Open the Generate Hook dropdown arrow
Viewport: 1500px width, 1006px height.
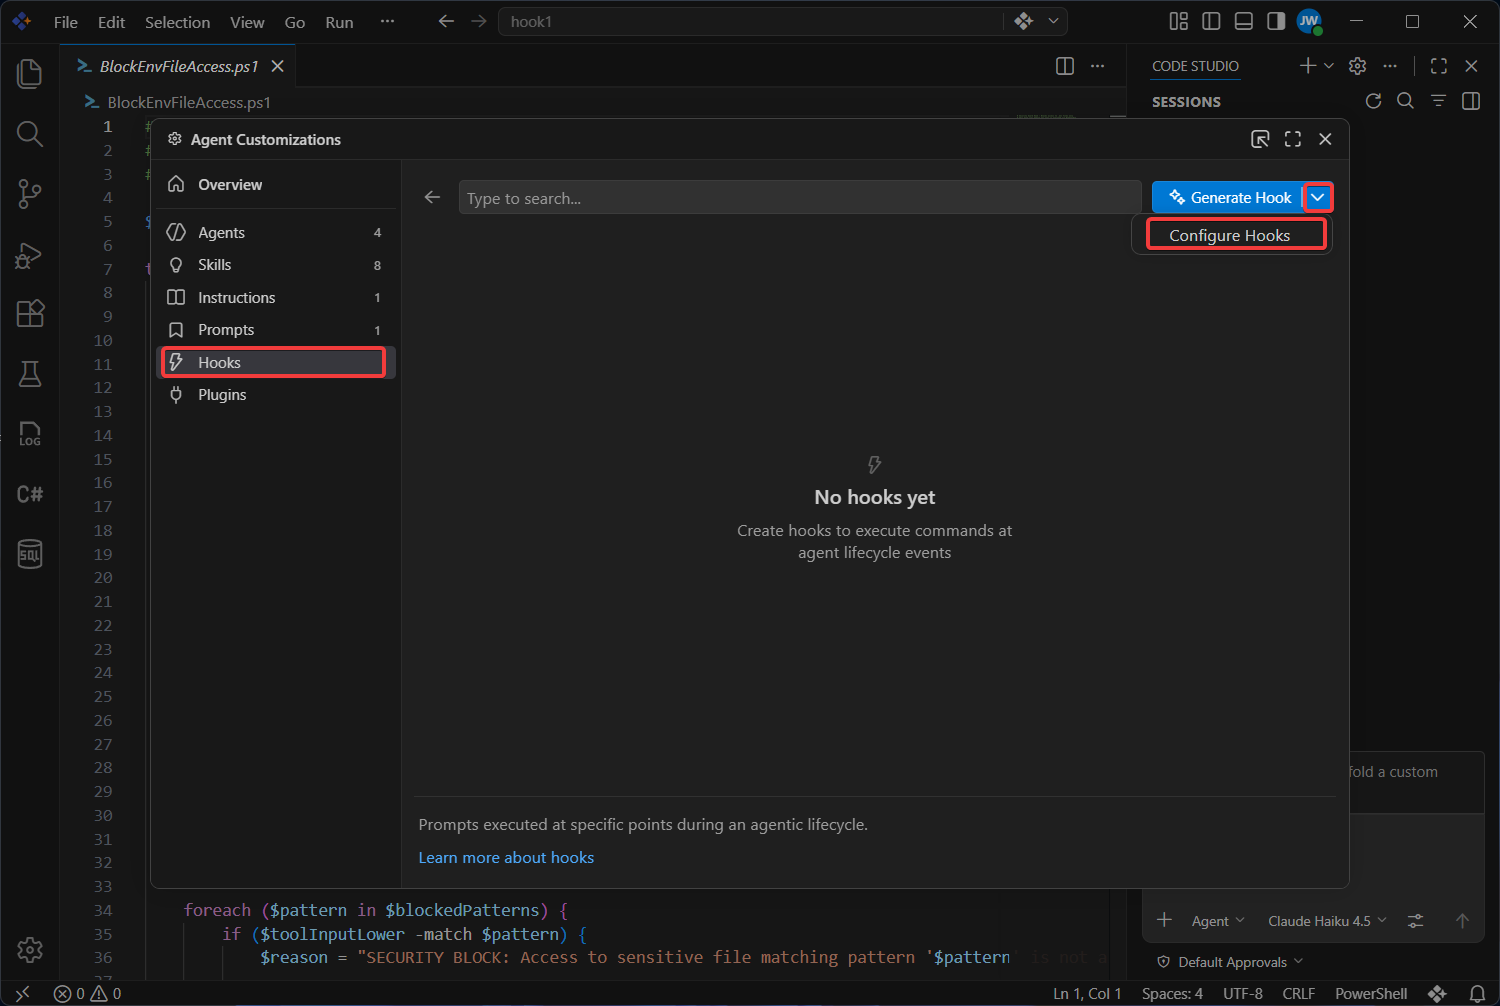pyautogui.click(x=1318, y=197)
